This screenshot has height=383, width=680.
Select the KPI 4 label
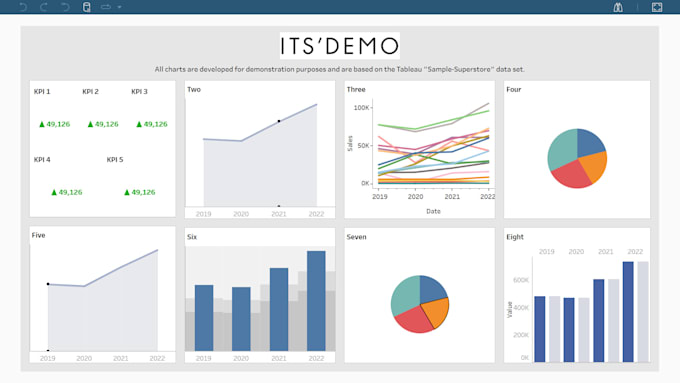click(x=42, y=160)
